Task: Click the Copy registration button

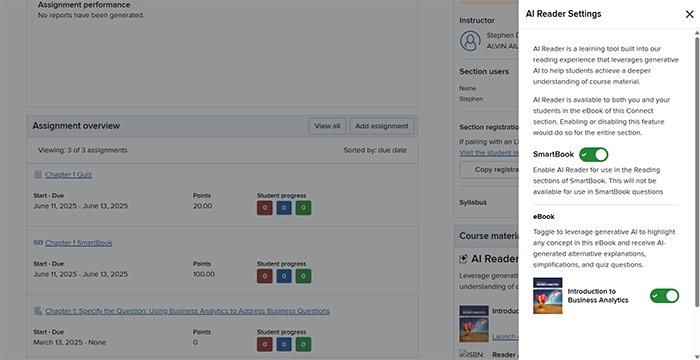Action: 489,170
